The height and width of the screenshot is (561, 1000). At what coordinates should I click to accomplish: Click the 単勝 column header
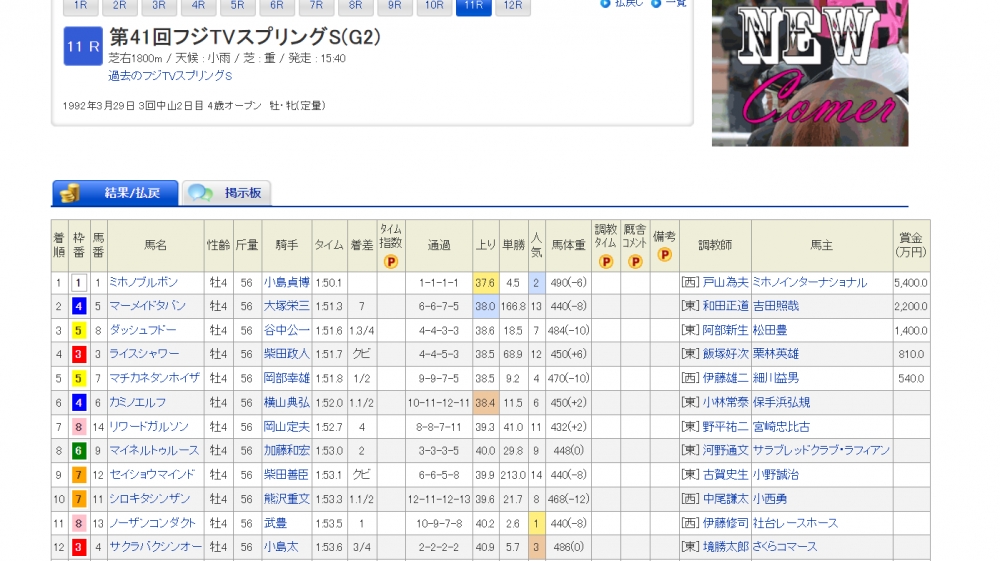[x=513, y=245]
